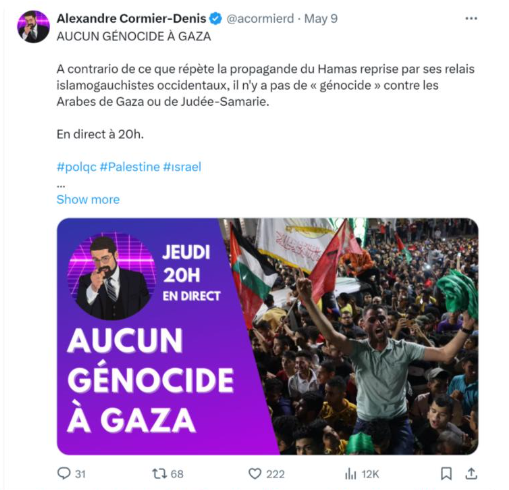Open the May 9 post timestamp
The width and height of the screenshot is (509, 490).
tap(321, 19)
